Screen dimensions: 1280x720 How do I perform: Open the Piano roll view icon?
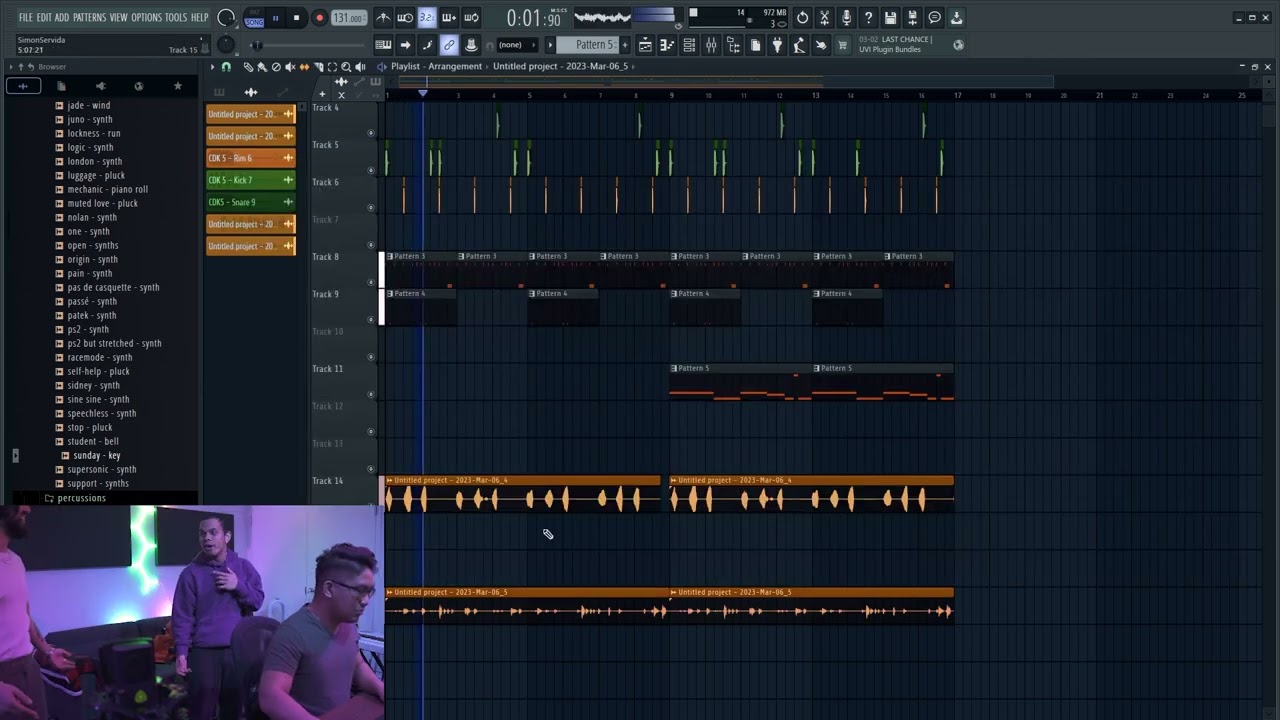(667, 45)
